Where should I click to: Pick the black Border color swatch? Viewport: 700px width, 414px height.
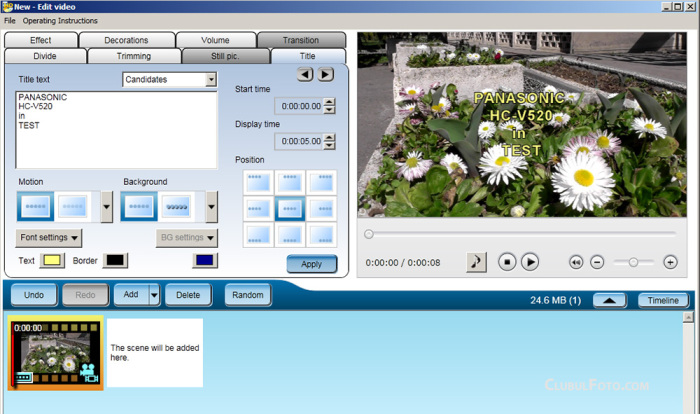point(115,260)
